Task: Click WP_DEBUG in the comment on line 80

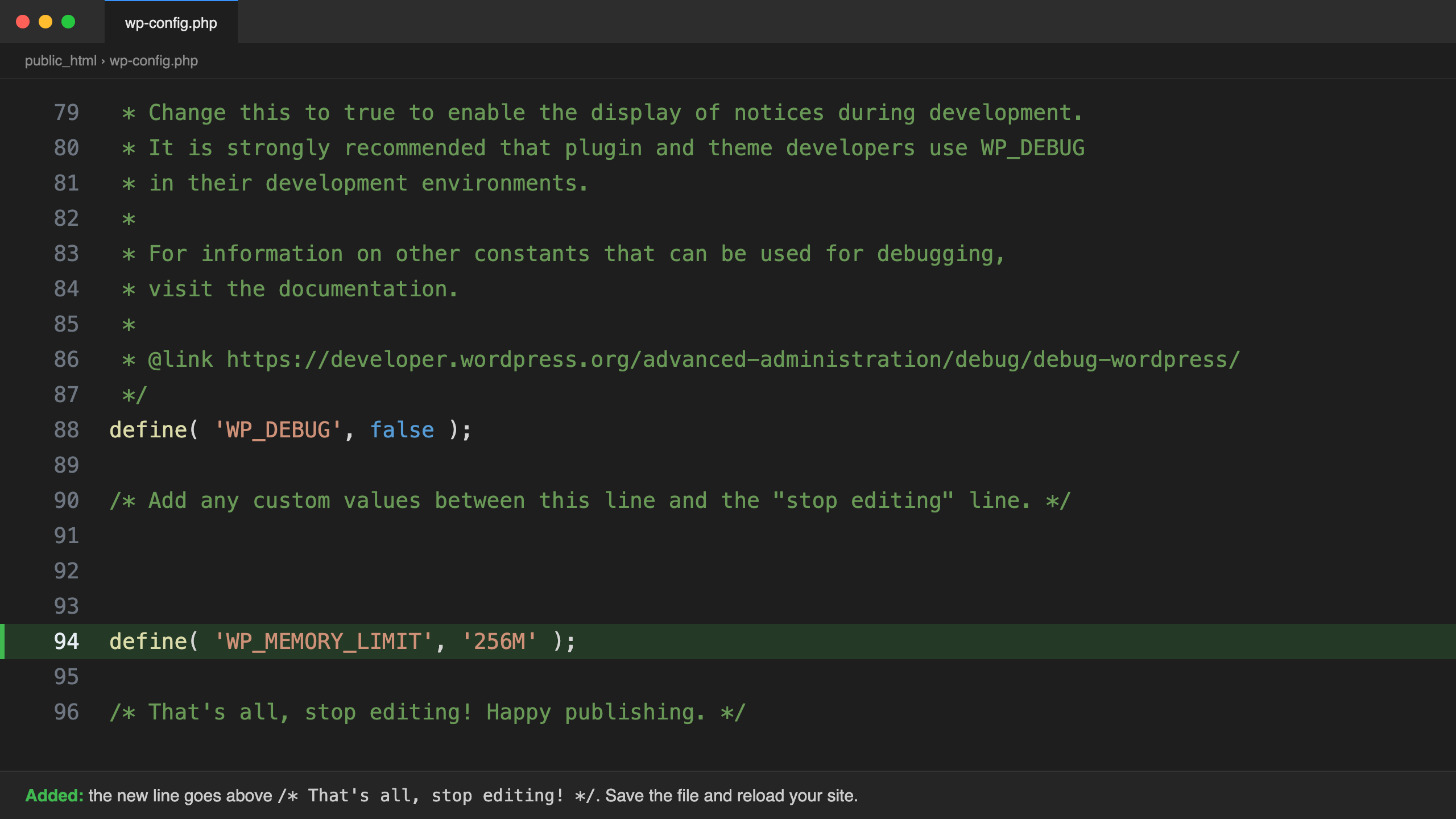Action: pos(1033,148)
